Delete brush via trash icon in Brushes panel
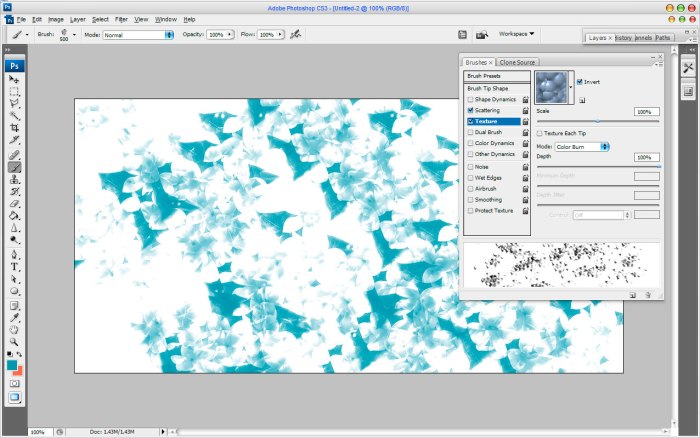The width and height of the screenshot is (700, 438). (x=648, y=295)
